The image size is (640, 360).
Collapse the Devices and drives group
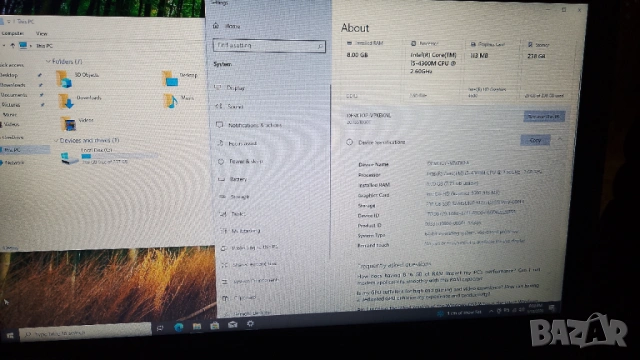click(56, 140)
